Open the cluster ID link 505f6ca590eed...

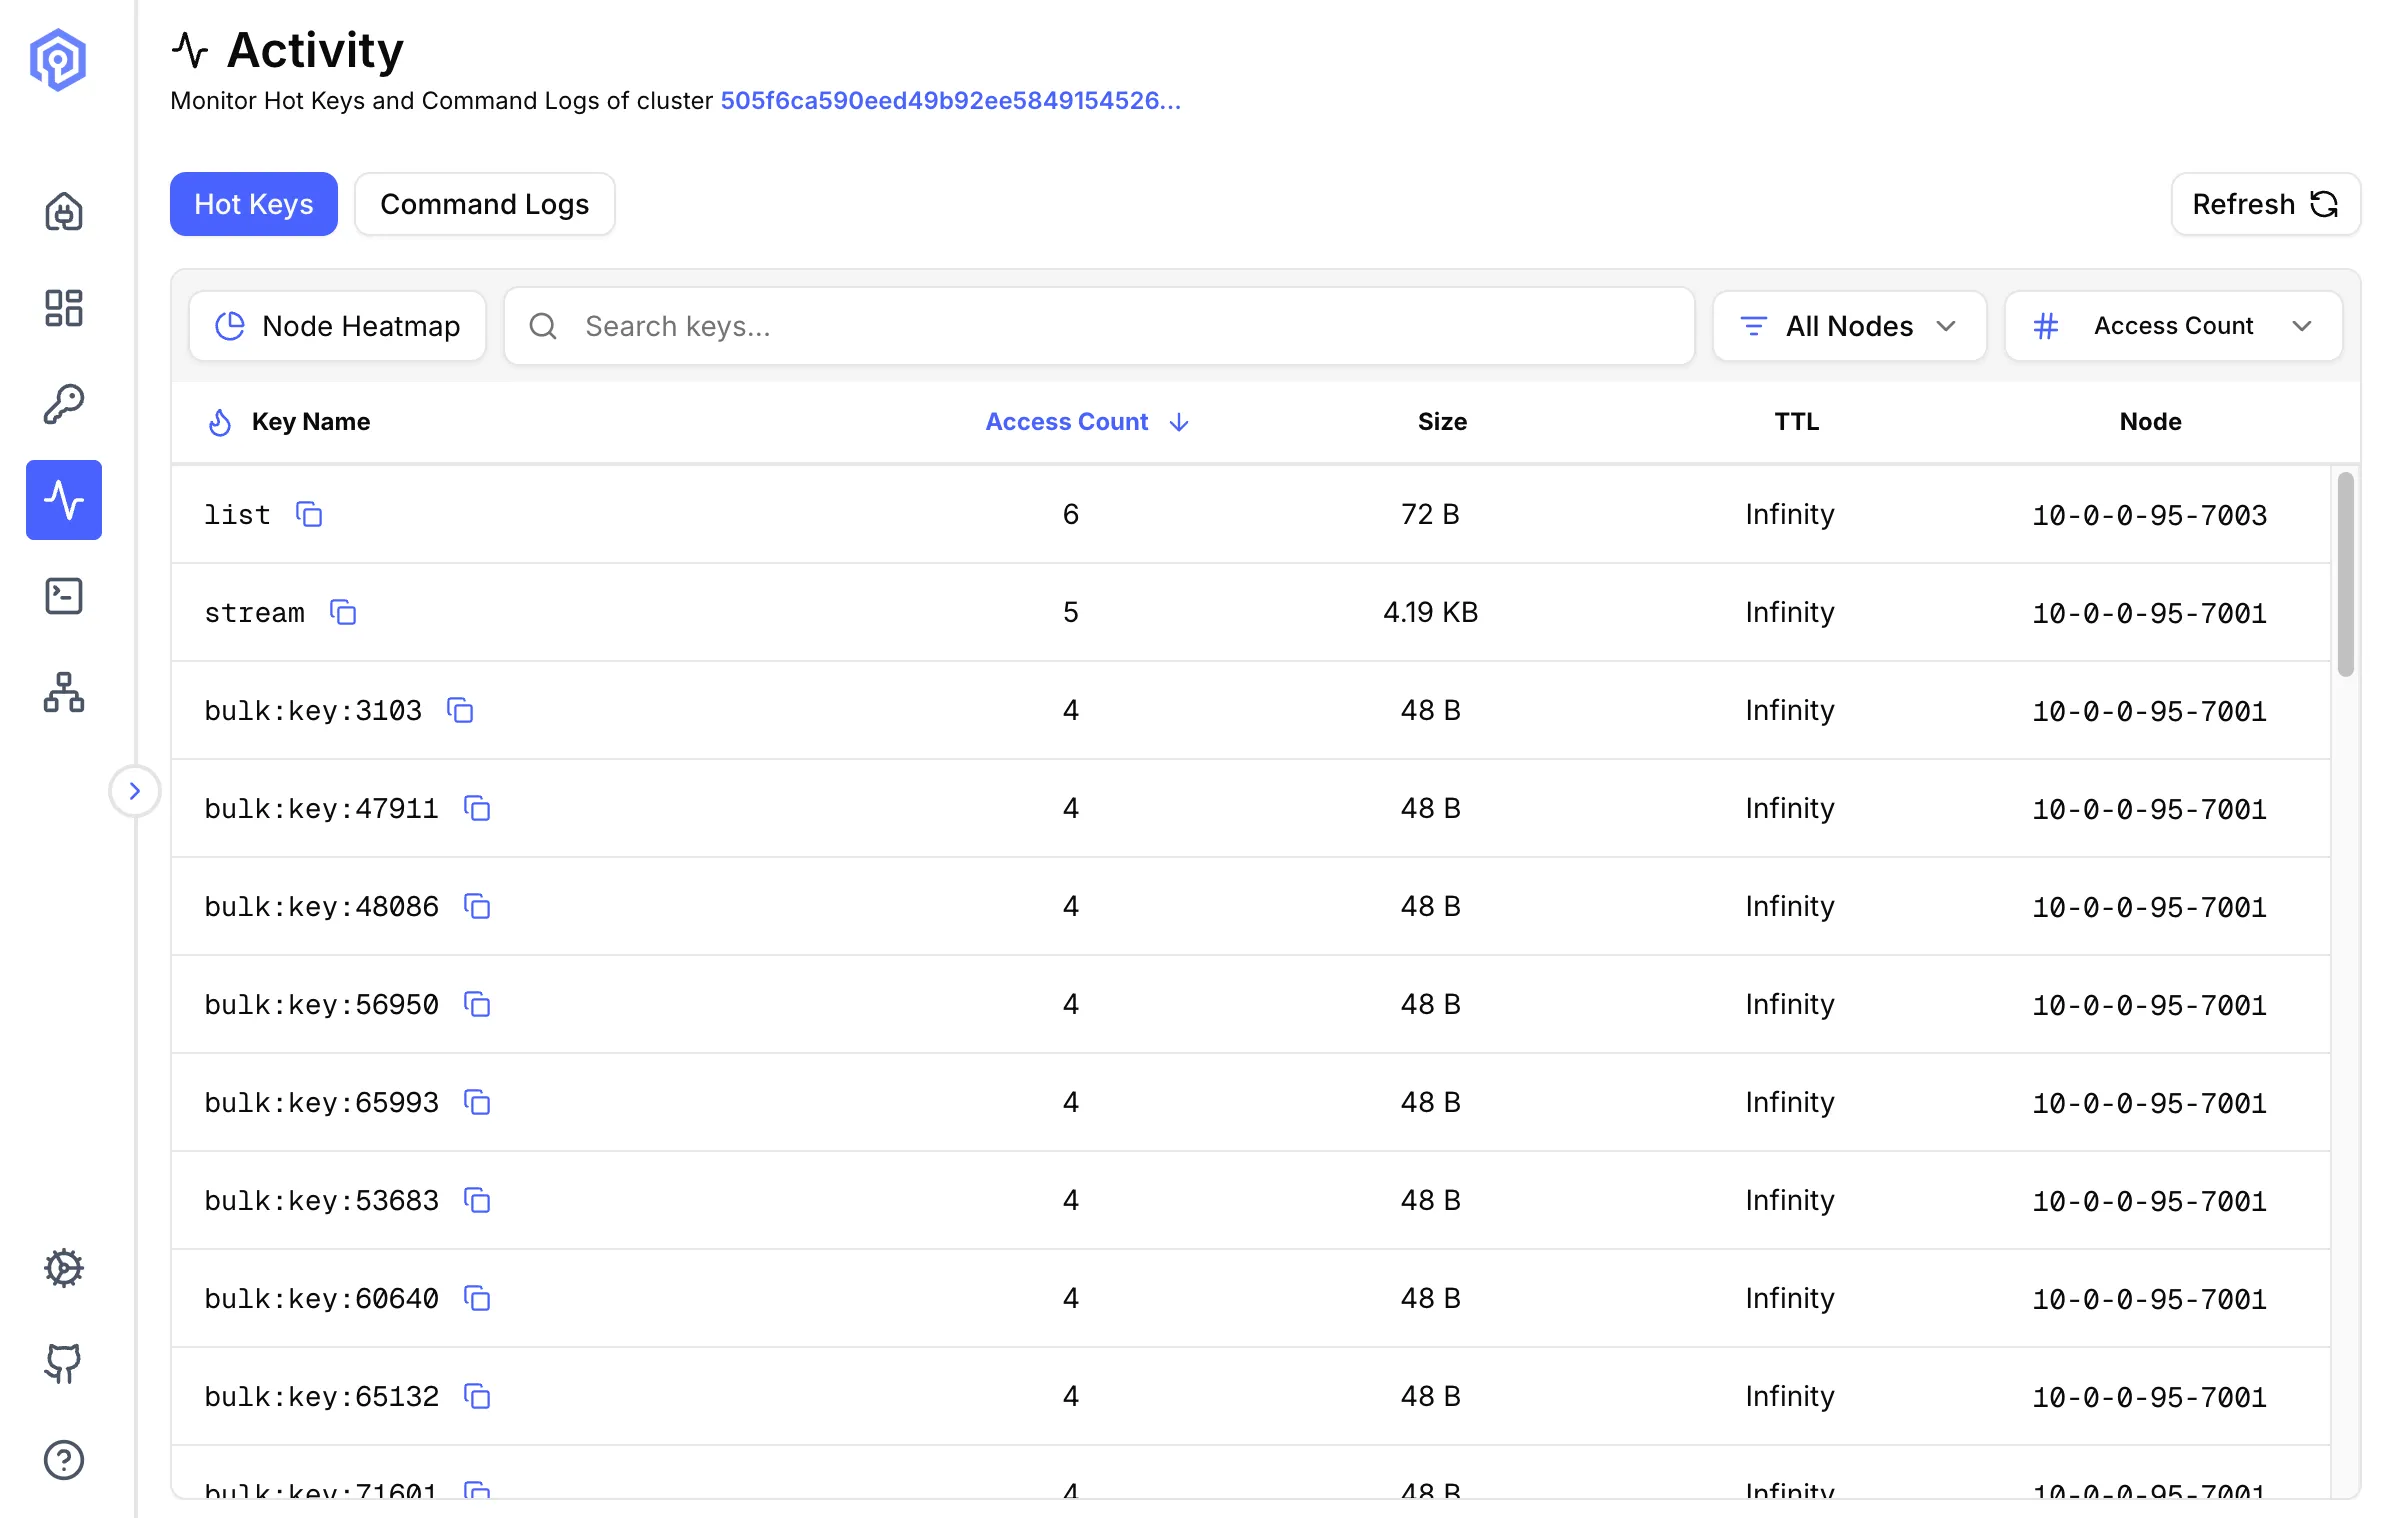950,100
